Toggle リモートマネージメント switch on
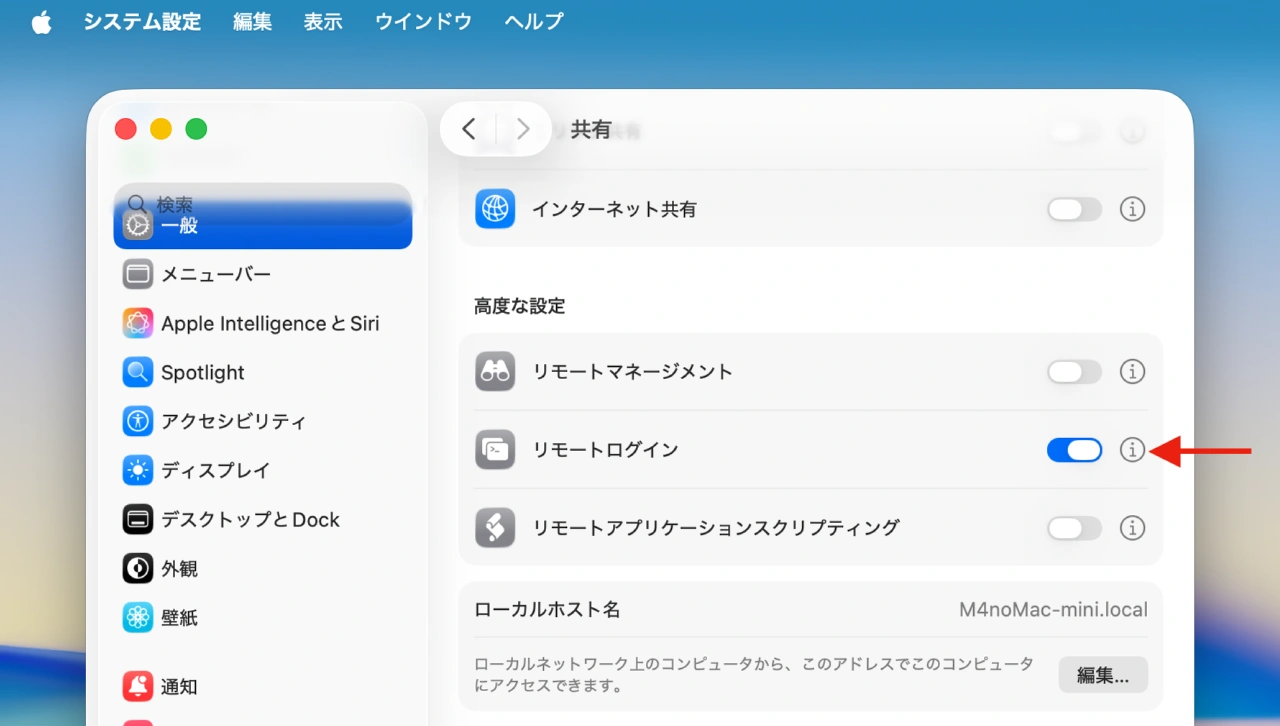 pyautogui.click(x=1074, y=371)
